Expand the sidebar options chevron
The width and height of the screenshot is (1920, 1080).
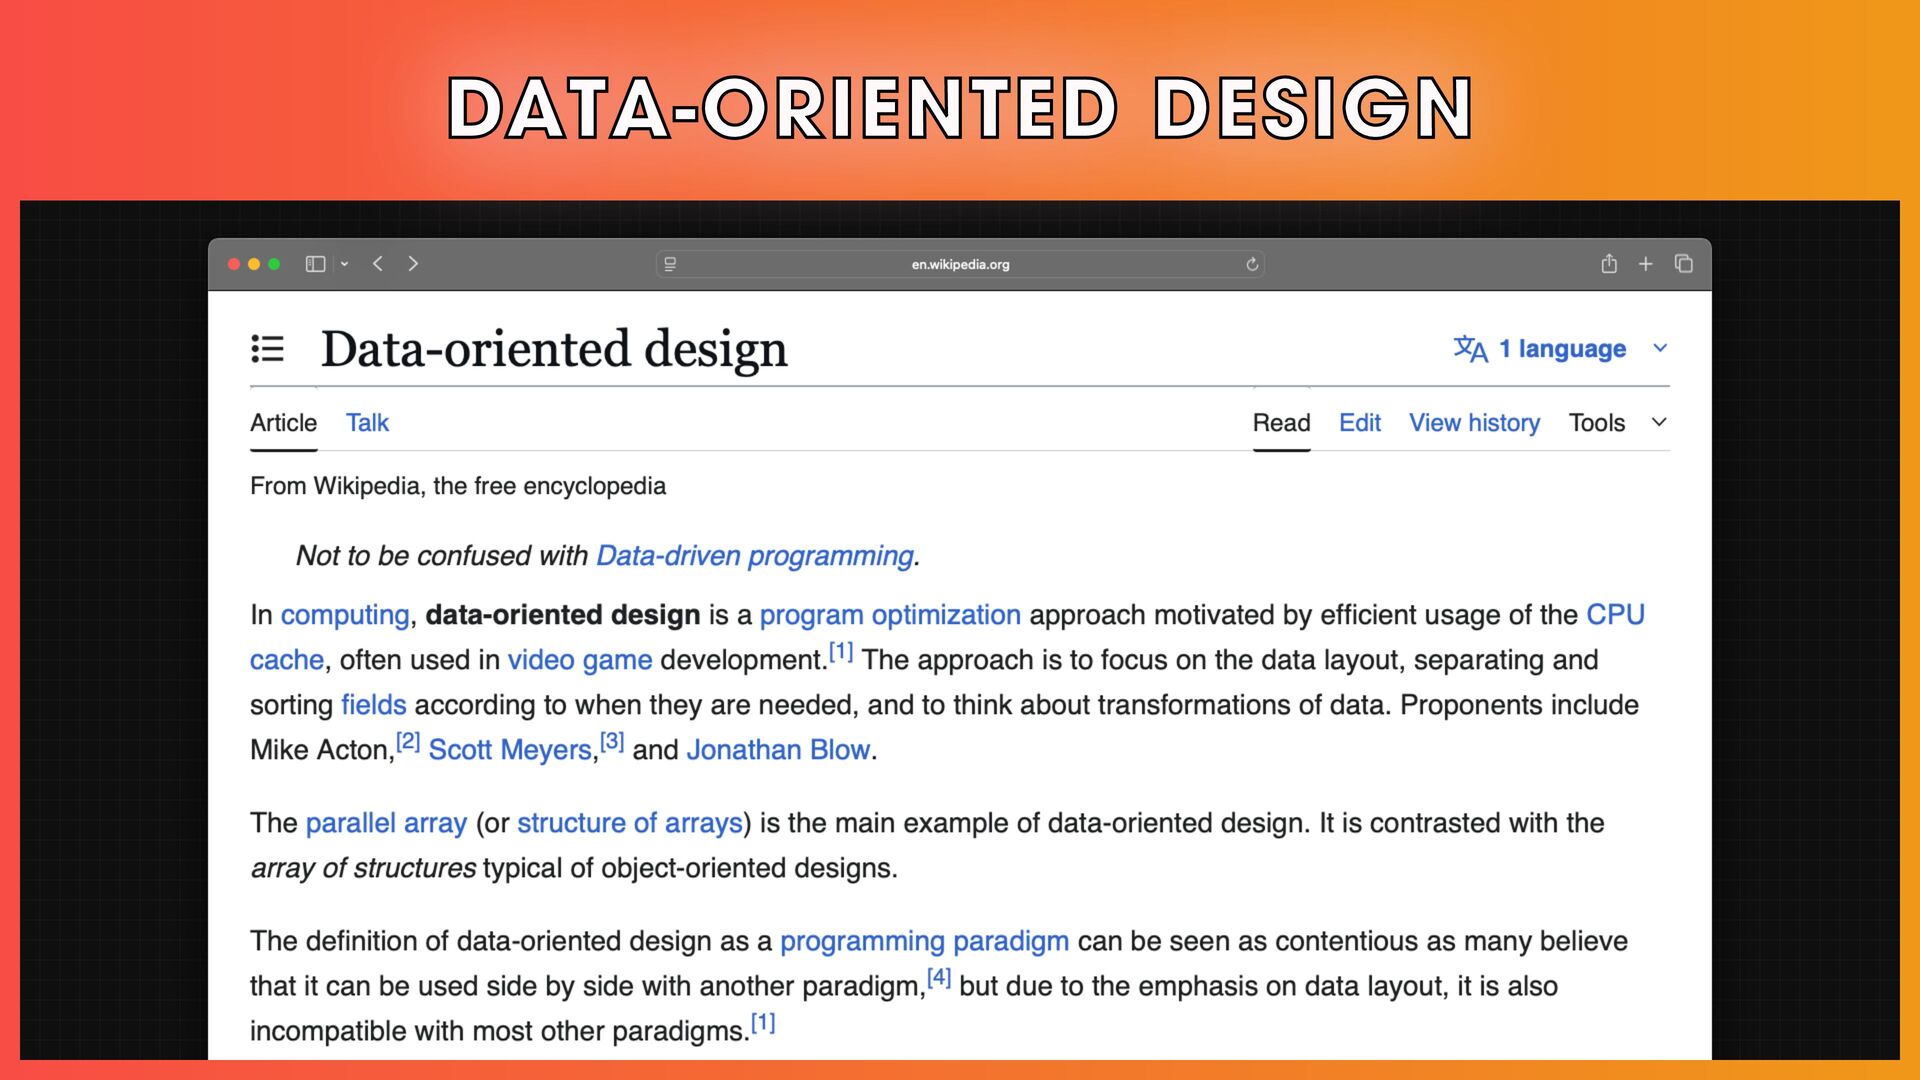click(344, 264)
